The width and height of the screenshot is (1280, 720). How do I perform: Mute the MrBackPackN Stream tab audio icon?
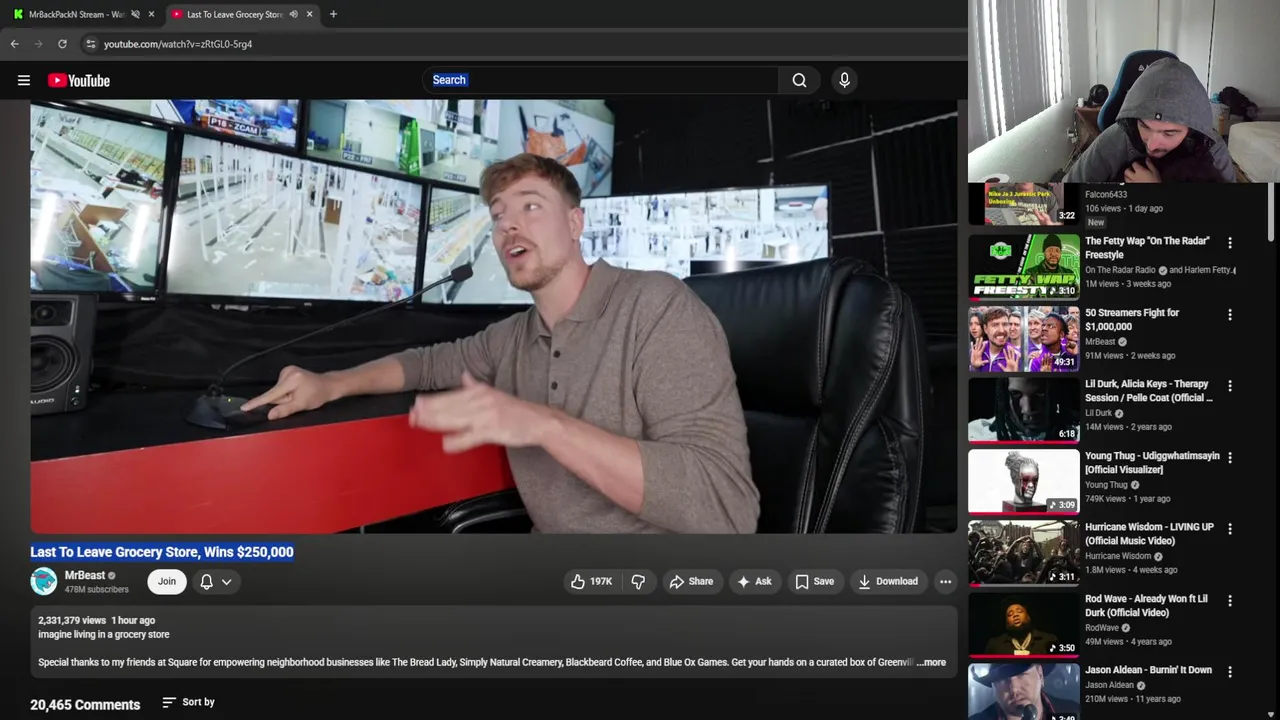[x=135, y=14]
